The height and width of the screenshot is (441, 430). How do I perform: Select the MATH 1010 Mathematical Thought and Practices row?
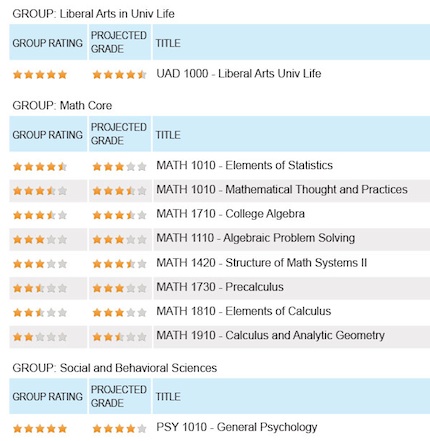point(219,190)
